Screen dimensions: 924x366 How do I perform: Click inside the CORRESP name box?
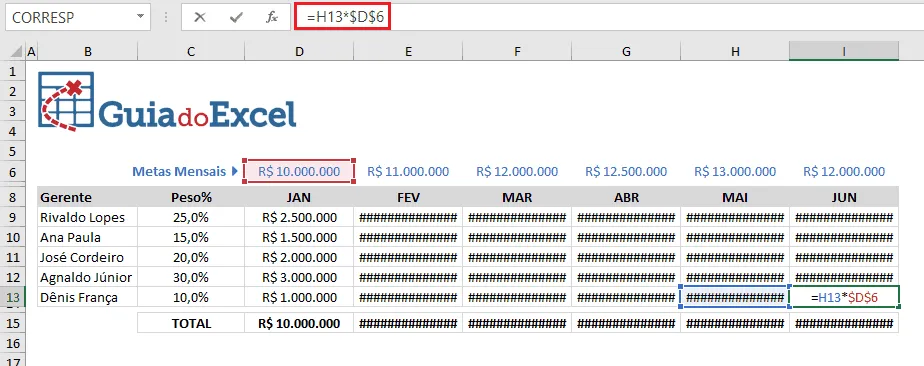click(x=71, y=17)
